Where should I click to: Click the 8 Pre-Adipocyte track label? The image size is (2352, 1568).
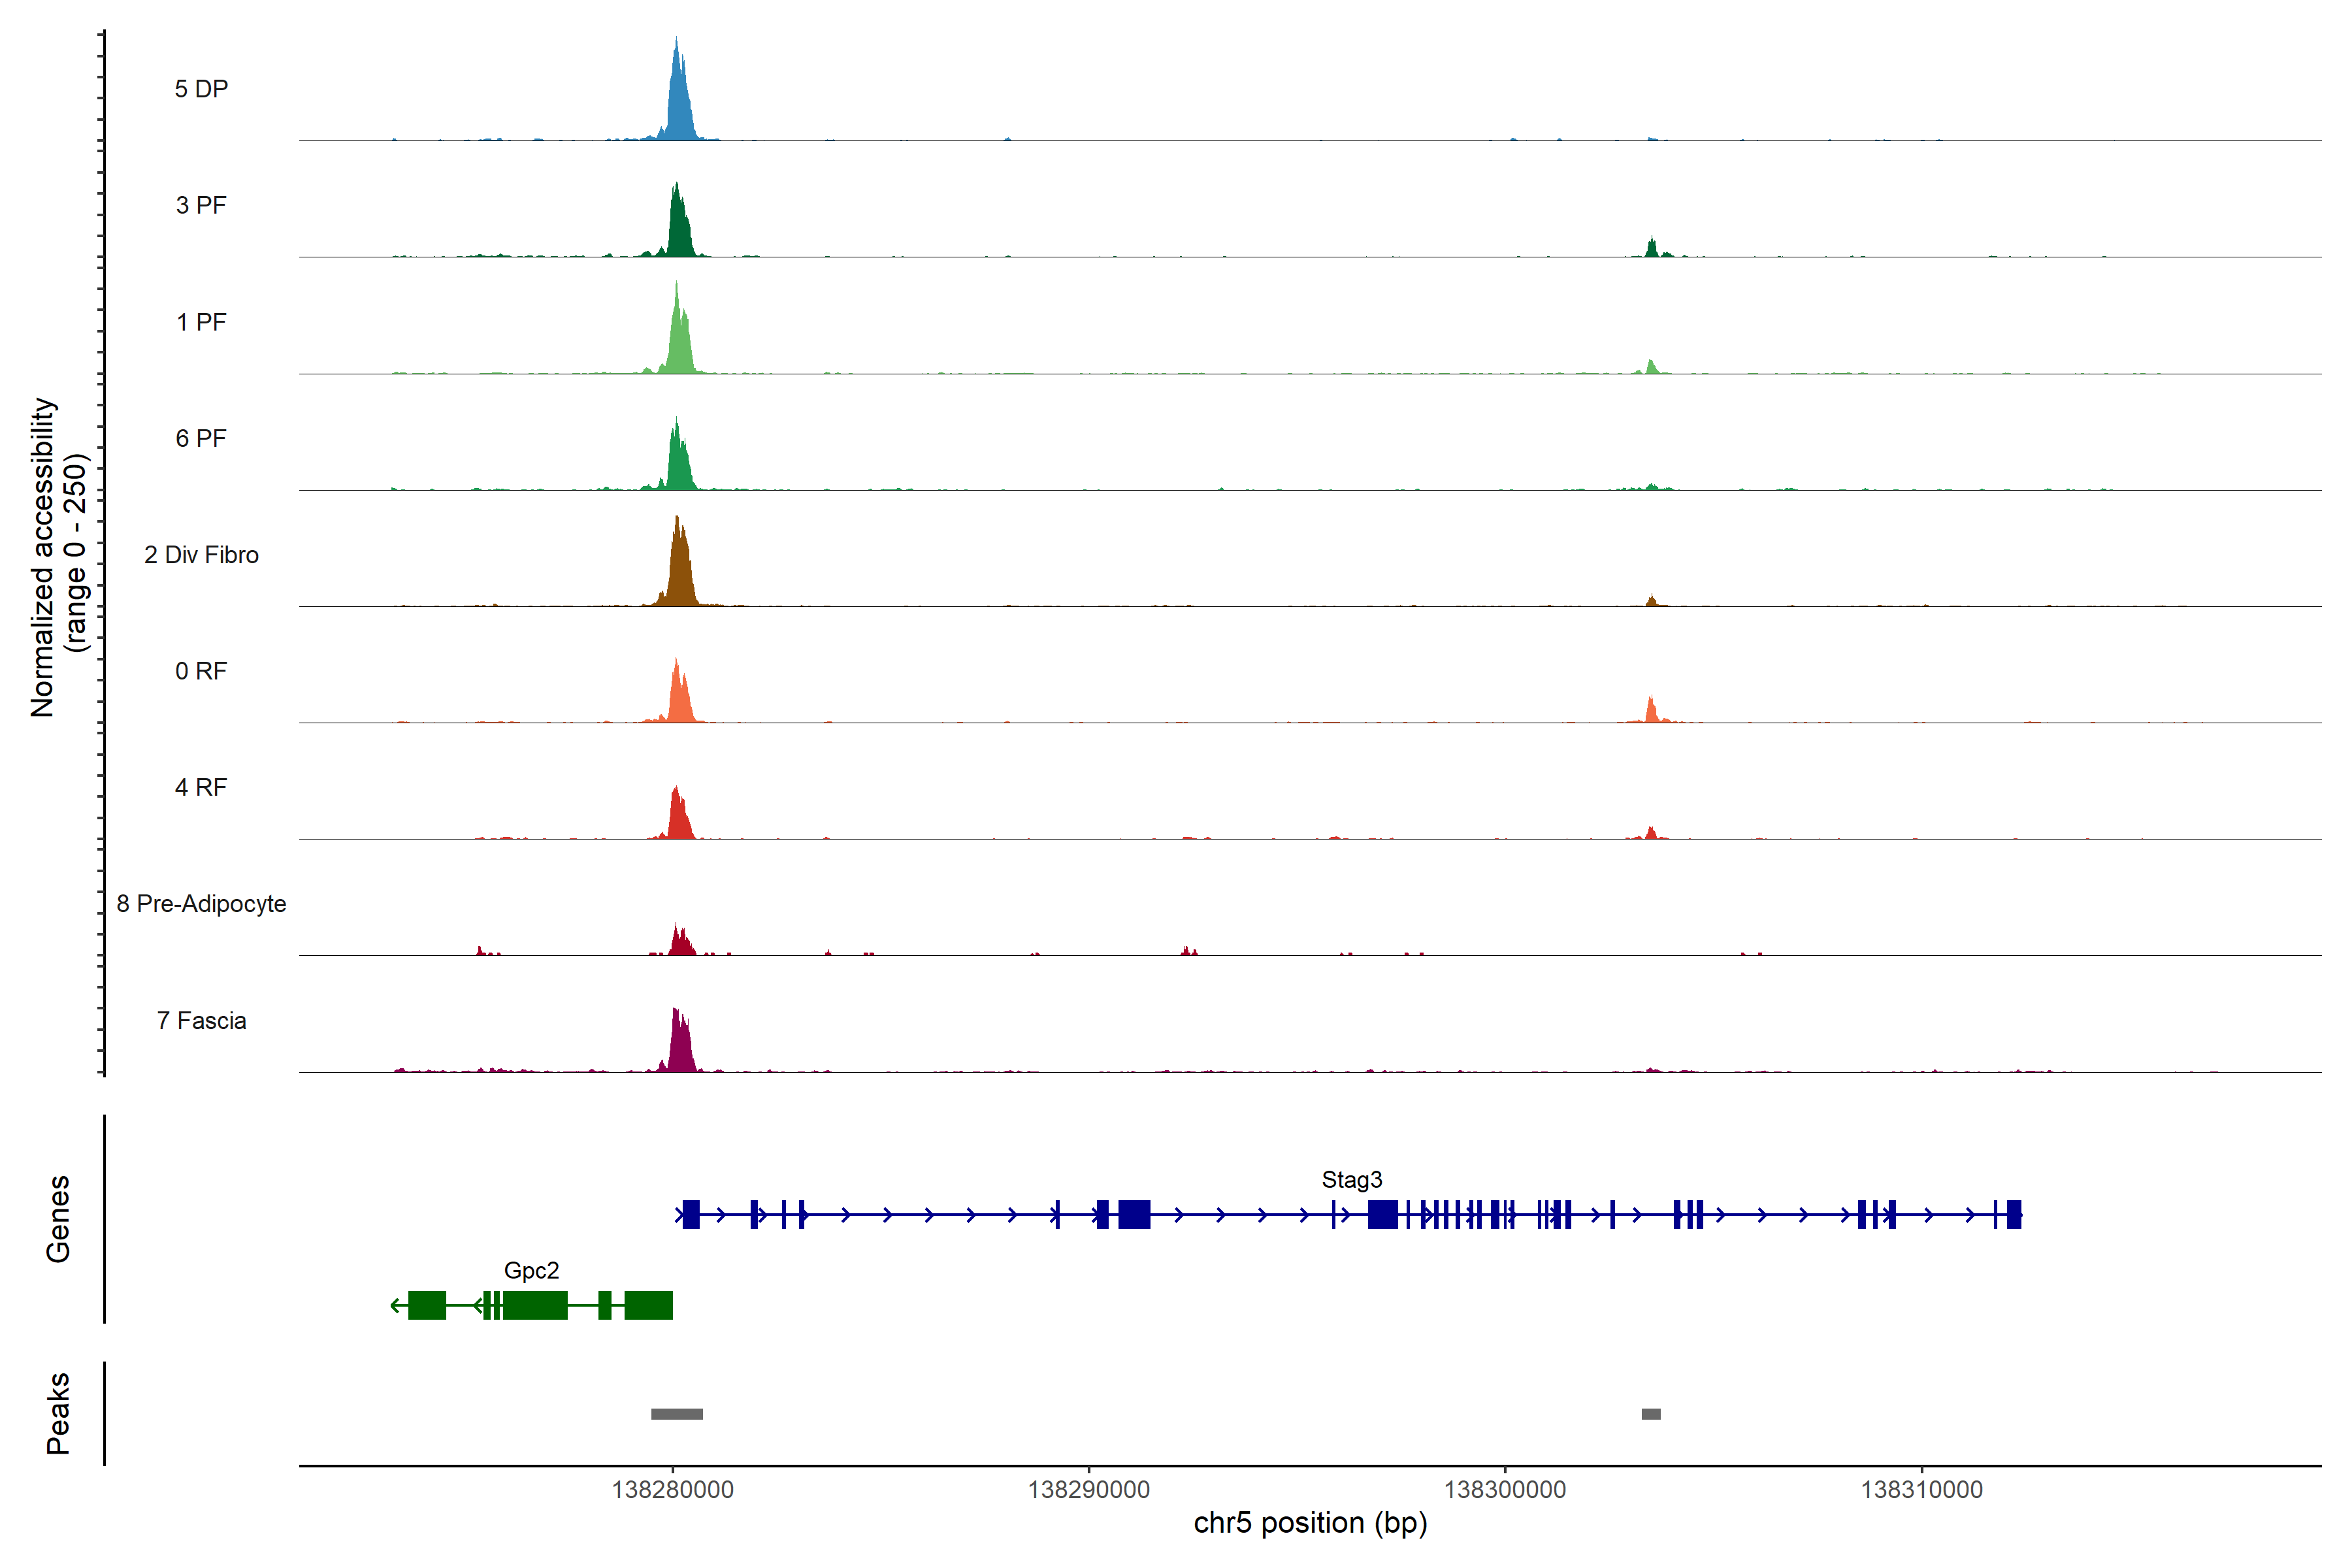click(x=201, y=904)
